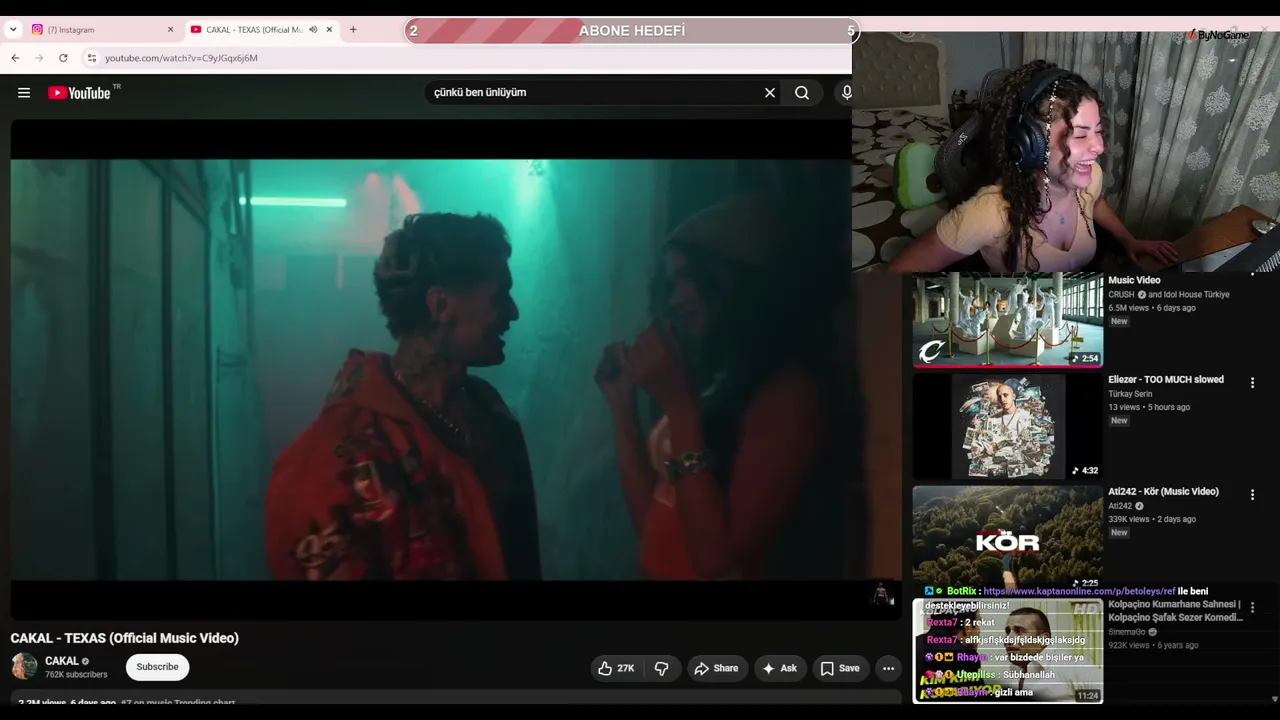
Task: Open the SinemaGo channel name
Action: click(1127, 632)
